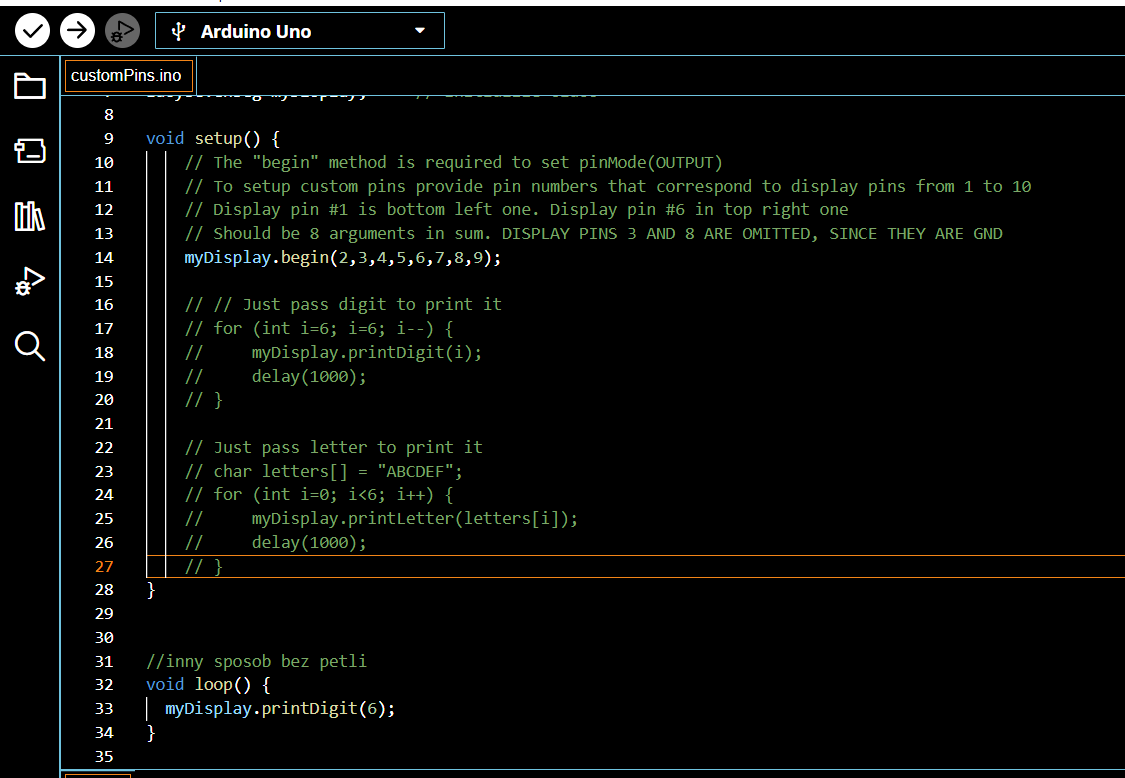This screenshot has width=1125, height=778.
Task: Click line number 9 in the gutter
Action: 108,139
